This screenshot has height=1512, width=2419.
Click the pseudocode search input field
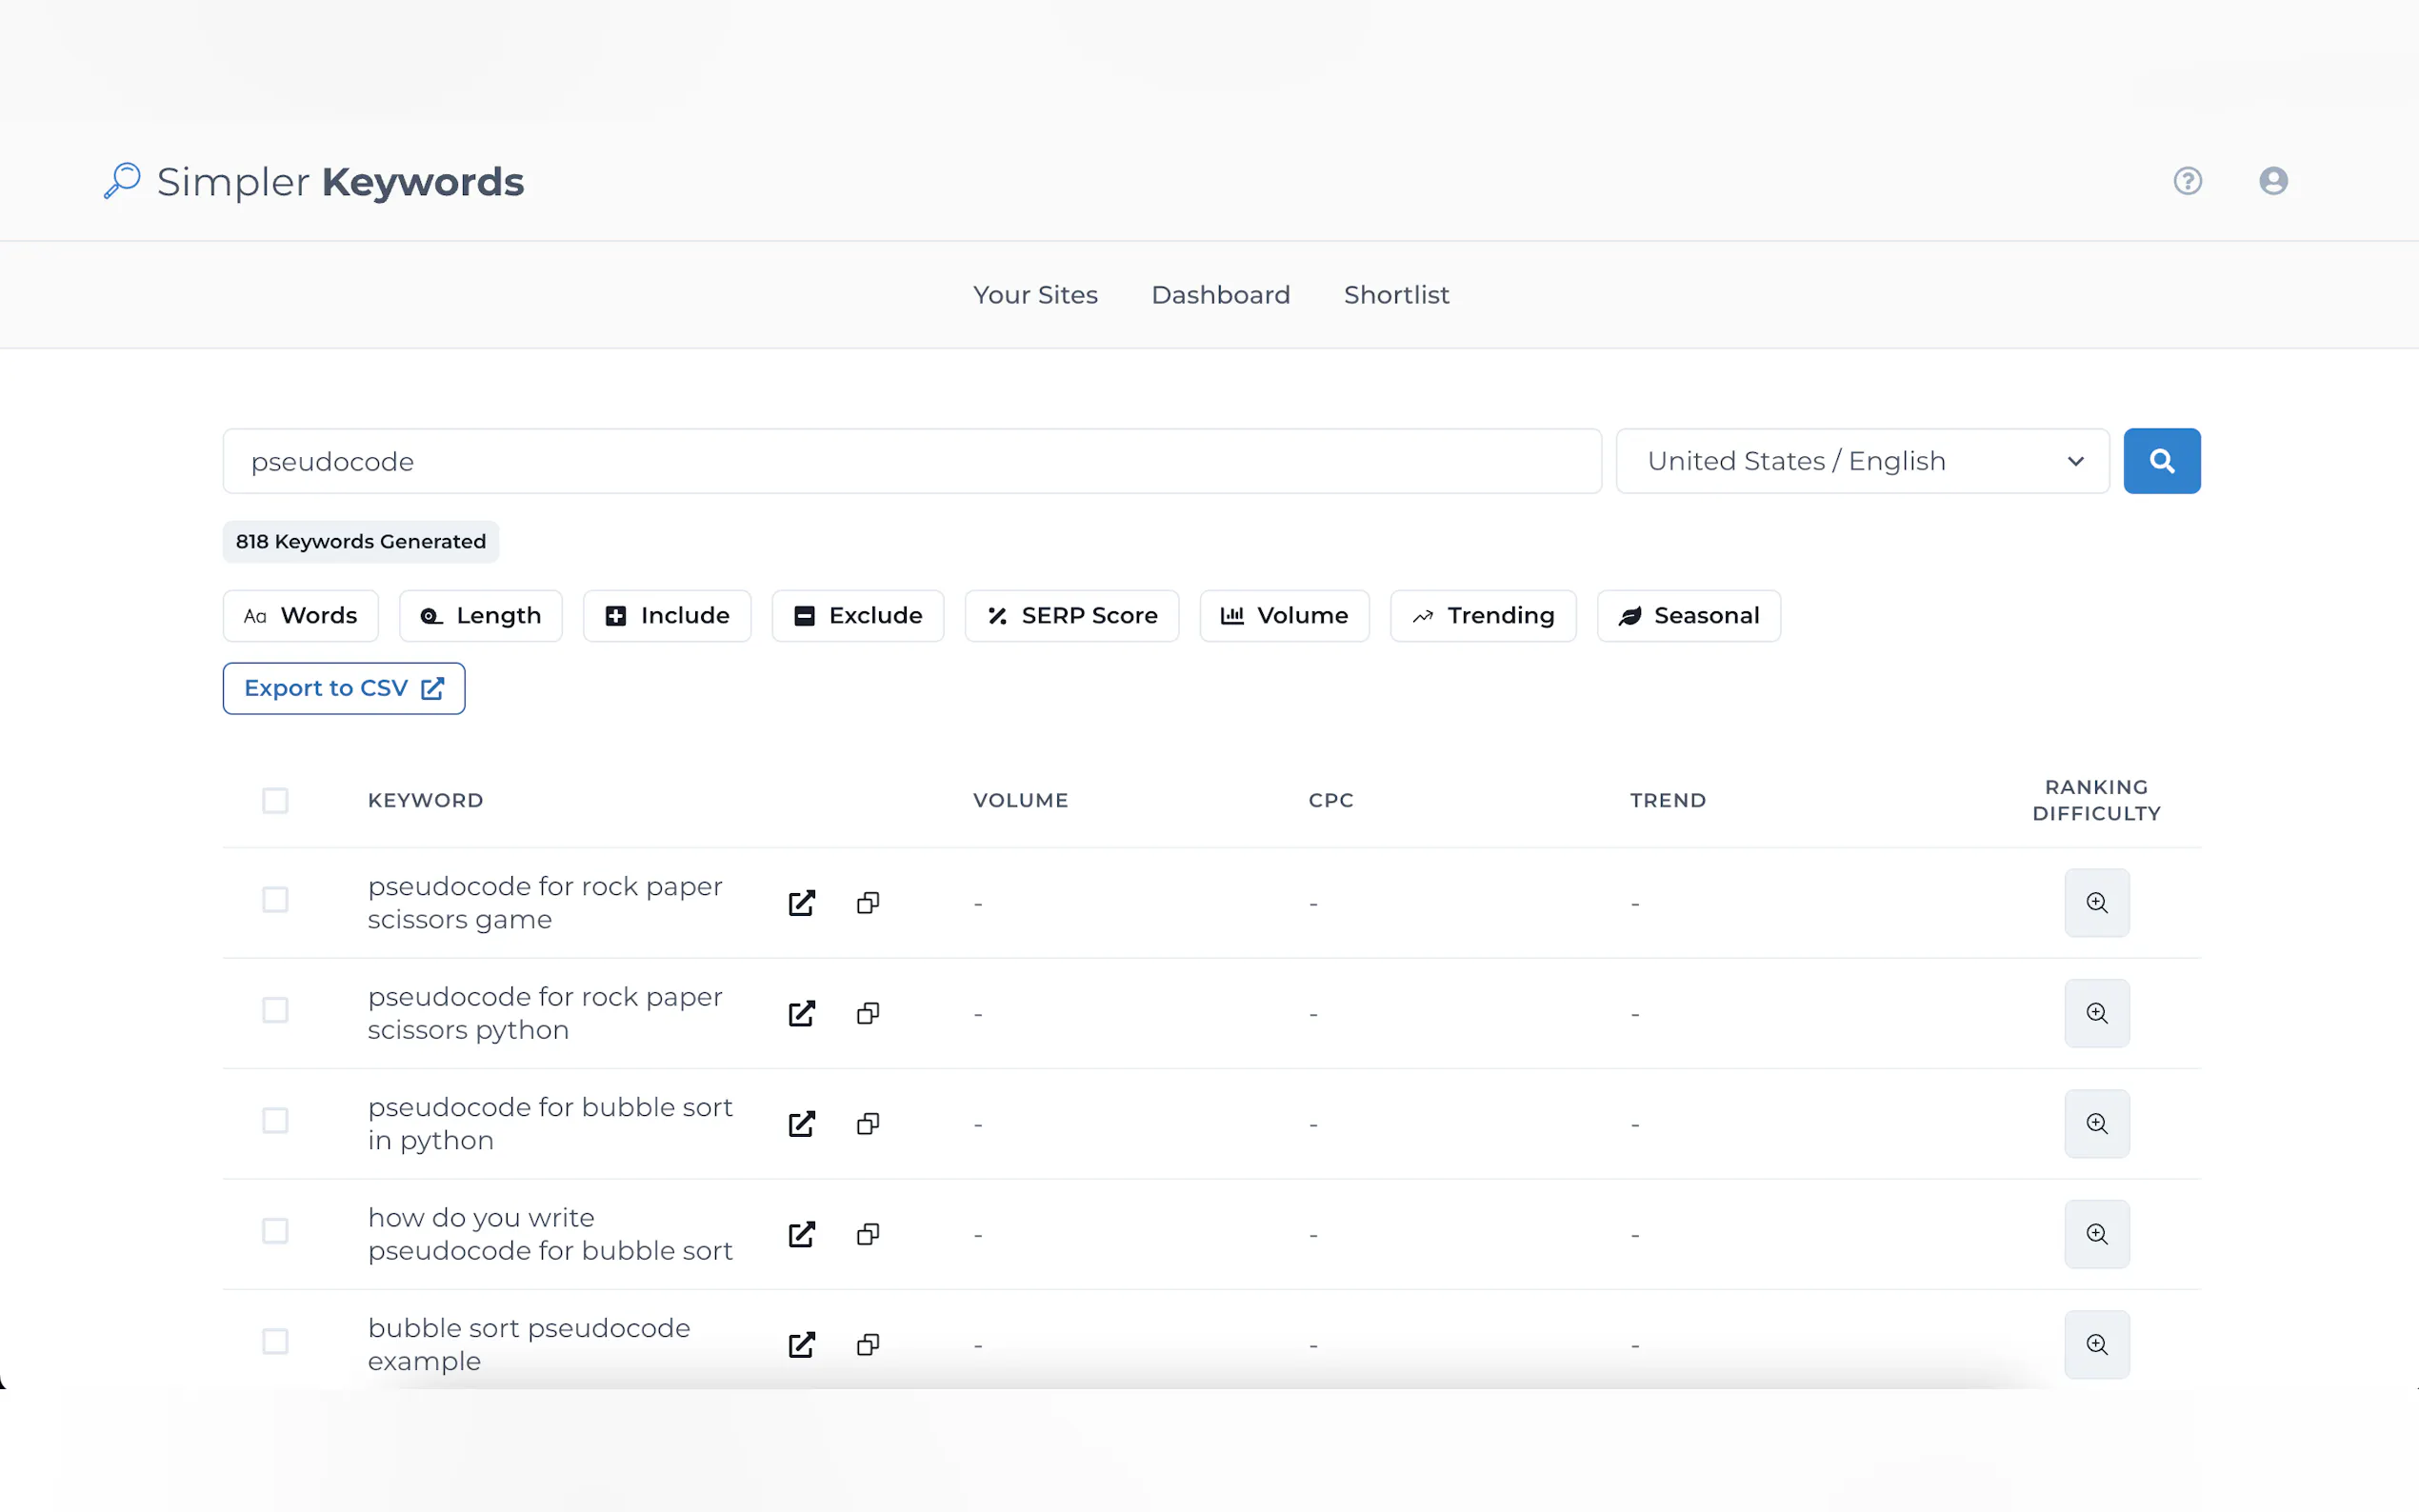[x=912, y=461]
